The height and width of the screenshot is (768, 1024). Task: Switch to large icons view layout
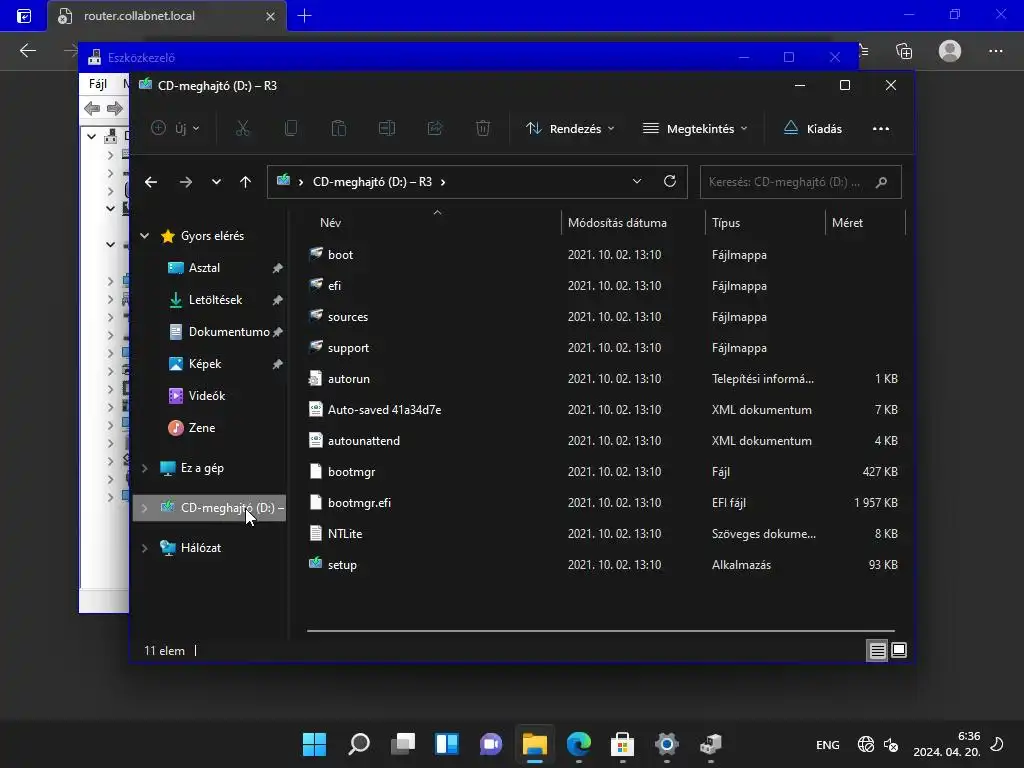tap(899, 650)
